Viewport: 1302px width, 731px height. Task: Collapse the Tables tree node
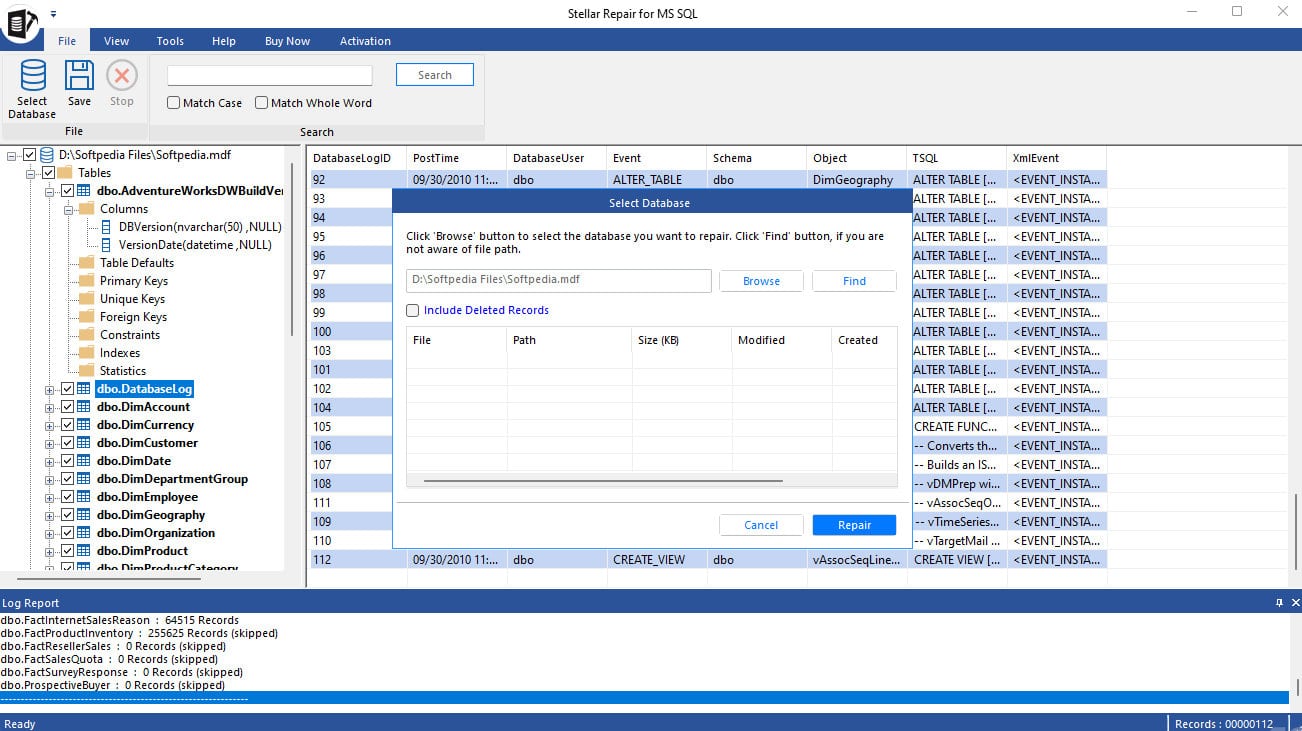click(31, 173)
